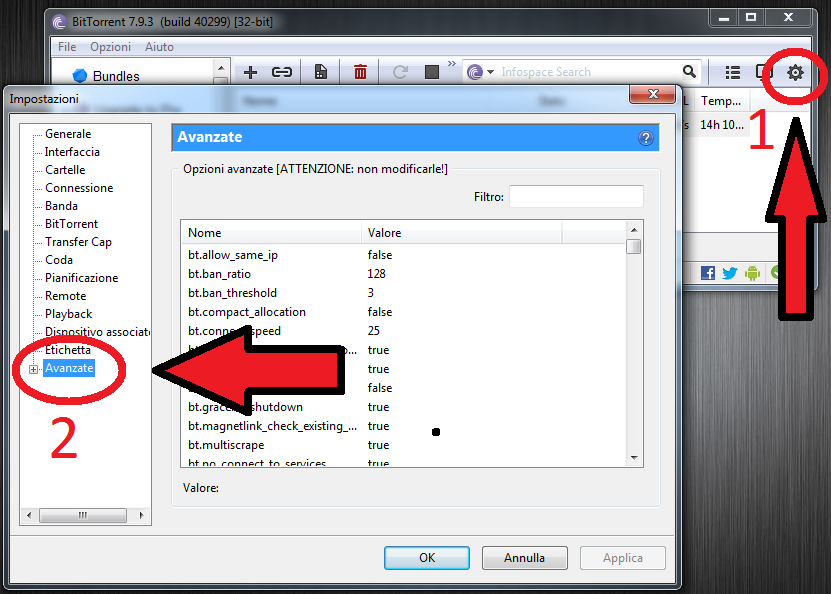Image resolution: width=831 pixels, height=594 pixels.
Task: Click the Start Torrent refresh arrow icon
Action: (400, 72)
